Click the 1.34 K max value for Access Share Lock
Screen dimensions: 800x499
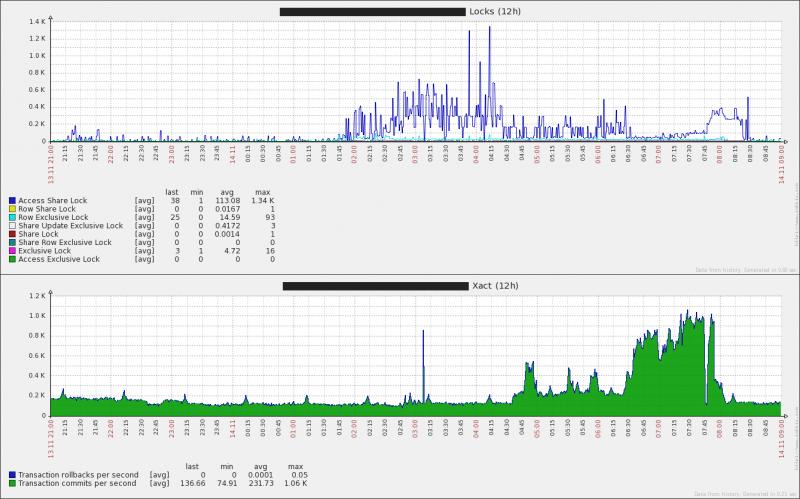coord(262,200)
